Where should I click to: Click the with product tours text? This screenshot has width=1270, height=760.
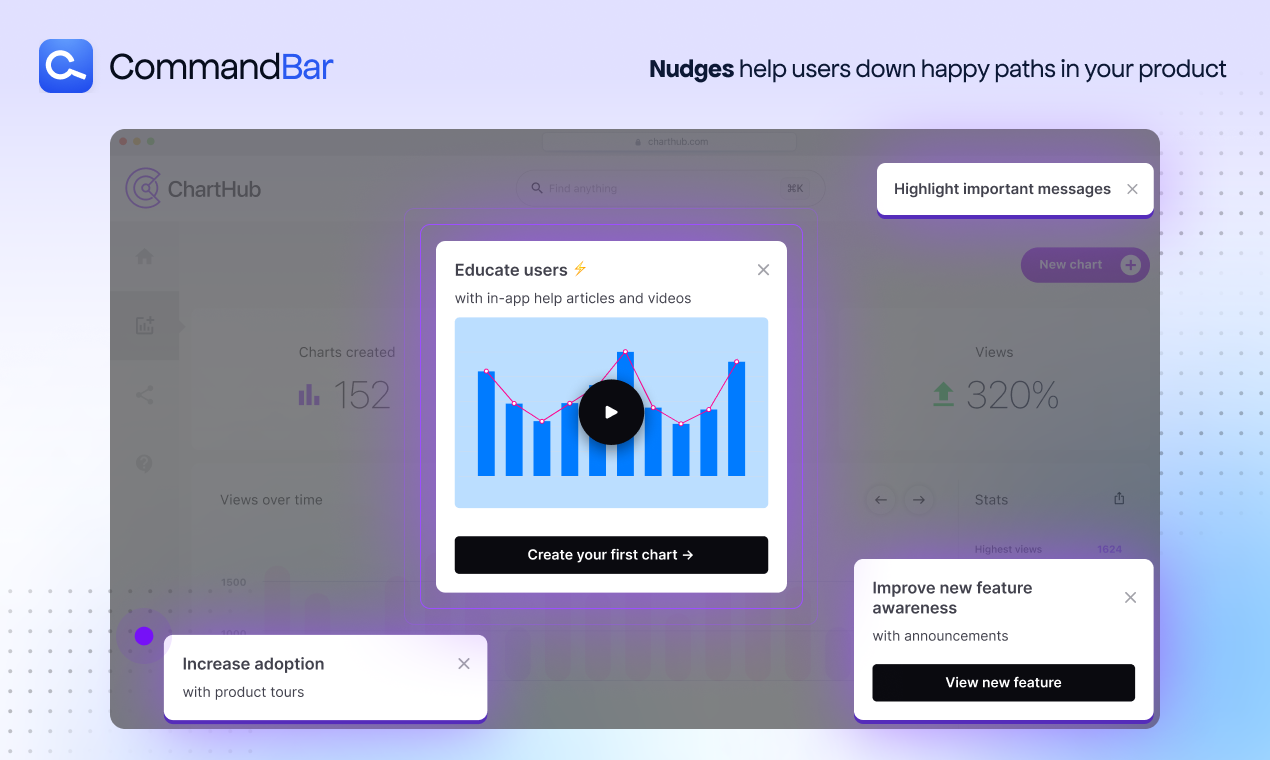point(243,692)
